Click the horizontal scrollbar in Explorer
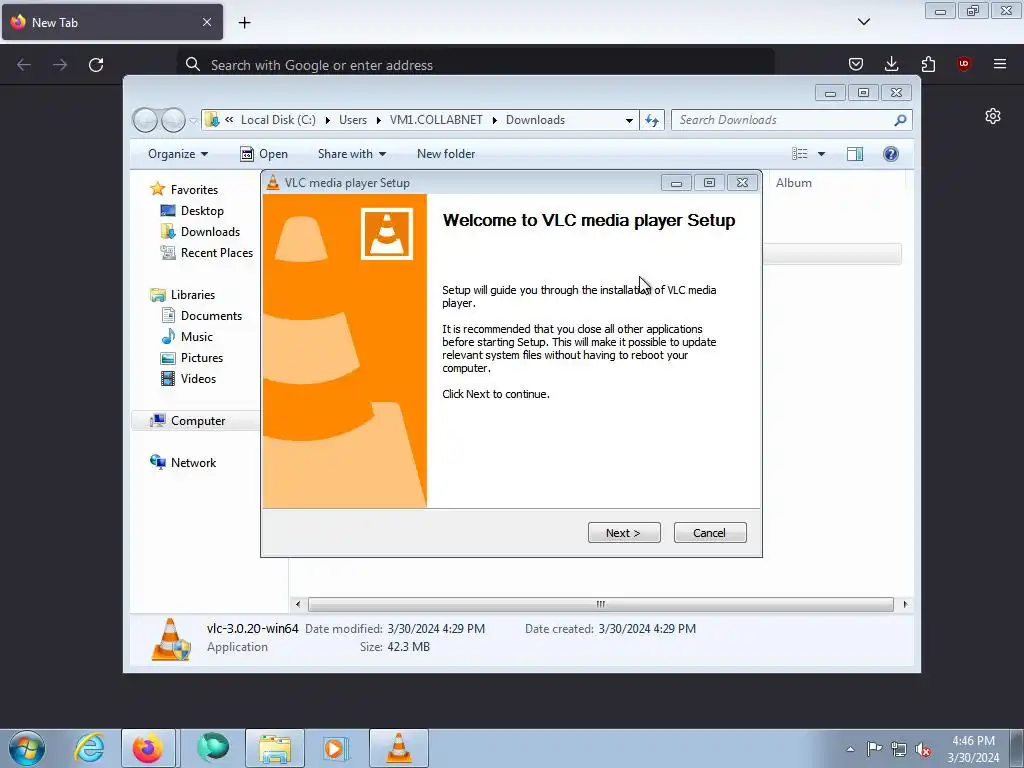The image size is (1024, 768). pos(600,604)
